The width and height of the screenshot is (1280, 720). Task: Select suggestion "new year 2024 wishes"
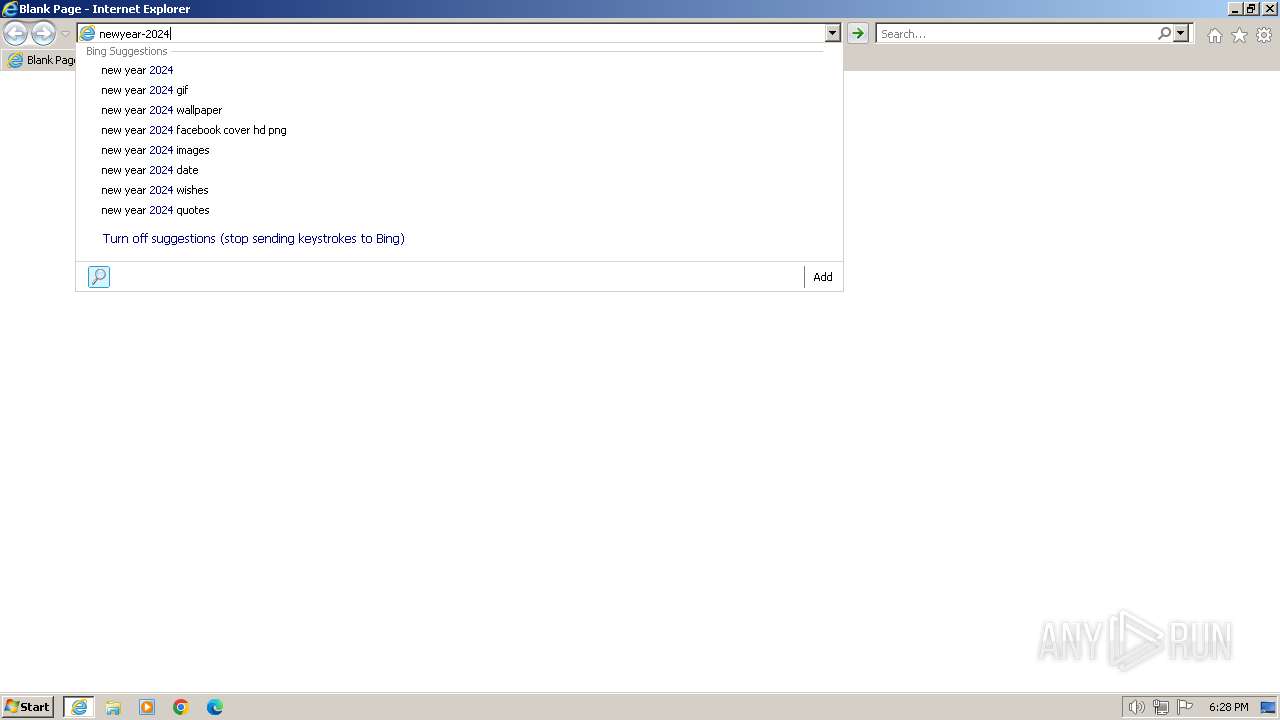tap(459, 190)
